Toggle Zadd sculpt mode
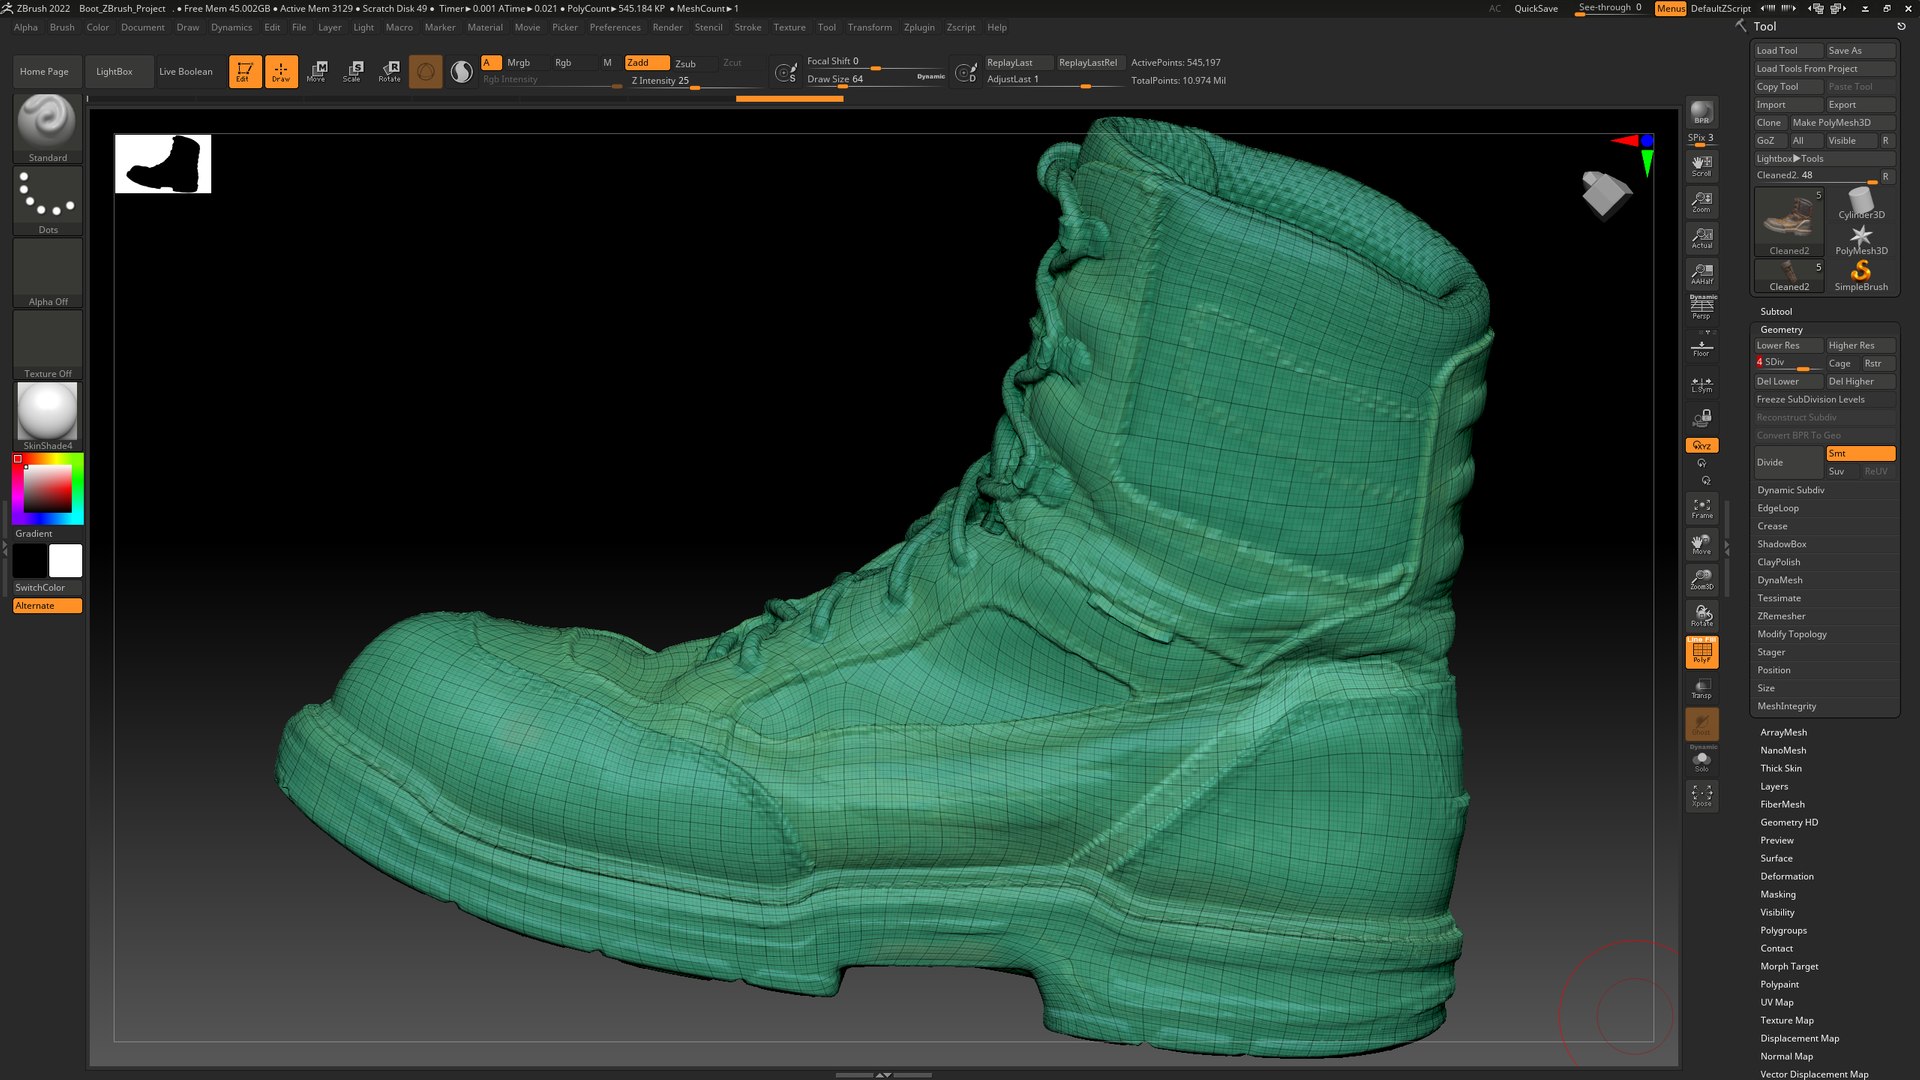 [646, 62]
